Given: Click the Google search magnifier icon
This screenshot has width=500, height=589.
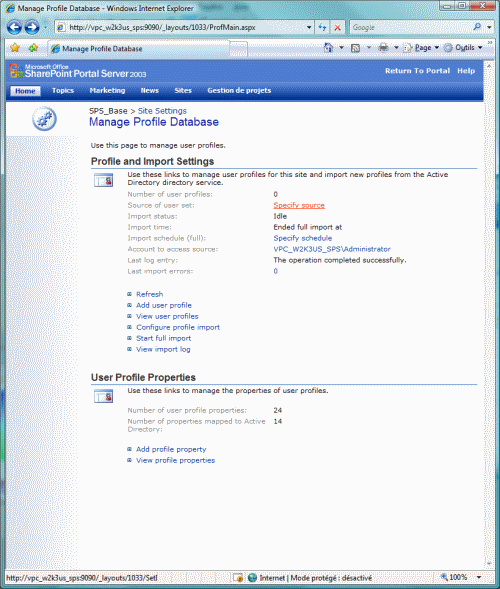Looking at the screenshot, I should pyautogui.click(x=477, y=27).
